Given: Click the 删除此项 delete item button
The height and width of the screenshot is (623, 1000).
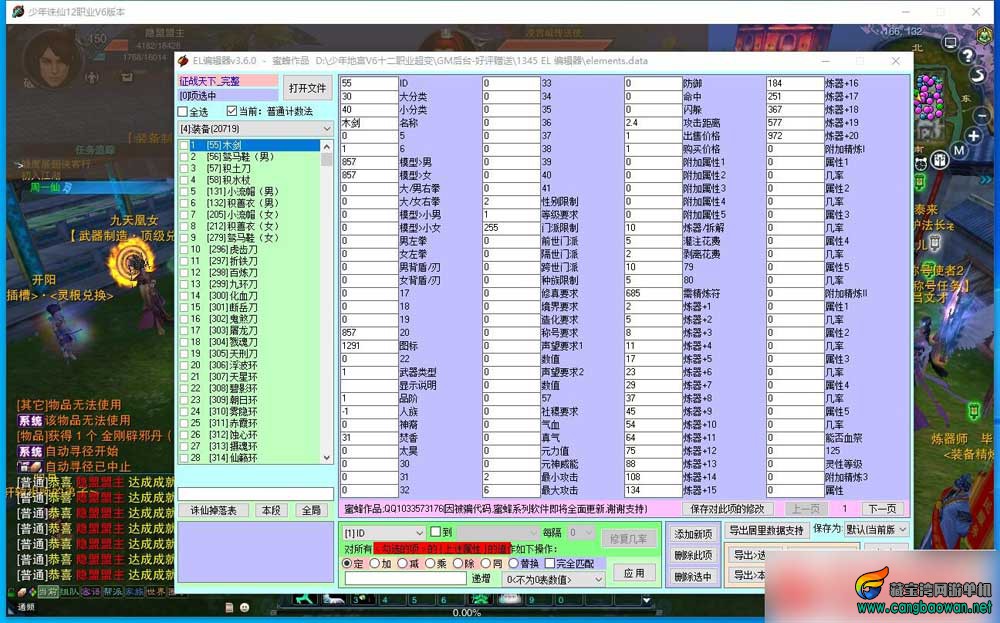Looking at the screenshot, I should pos(693,555).
